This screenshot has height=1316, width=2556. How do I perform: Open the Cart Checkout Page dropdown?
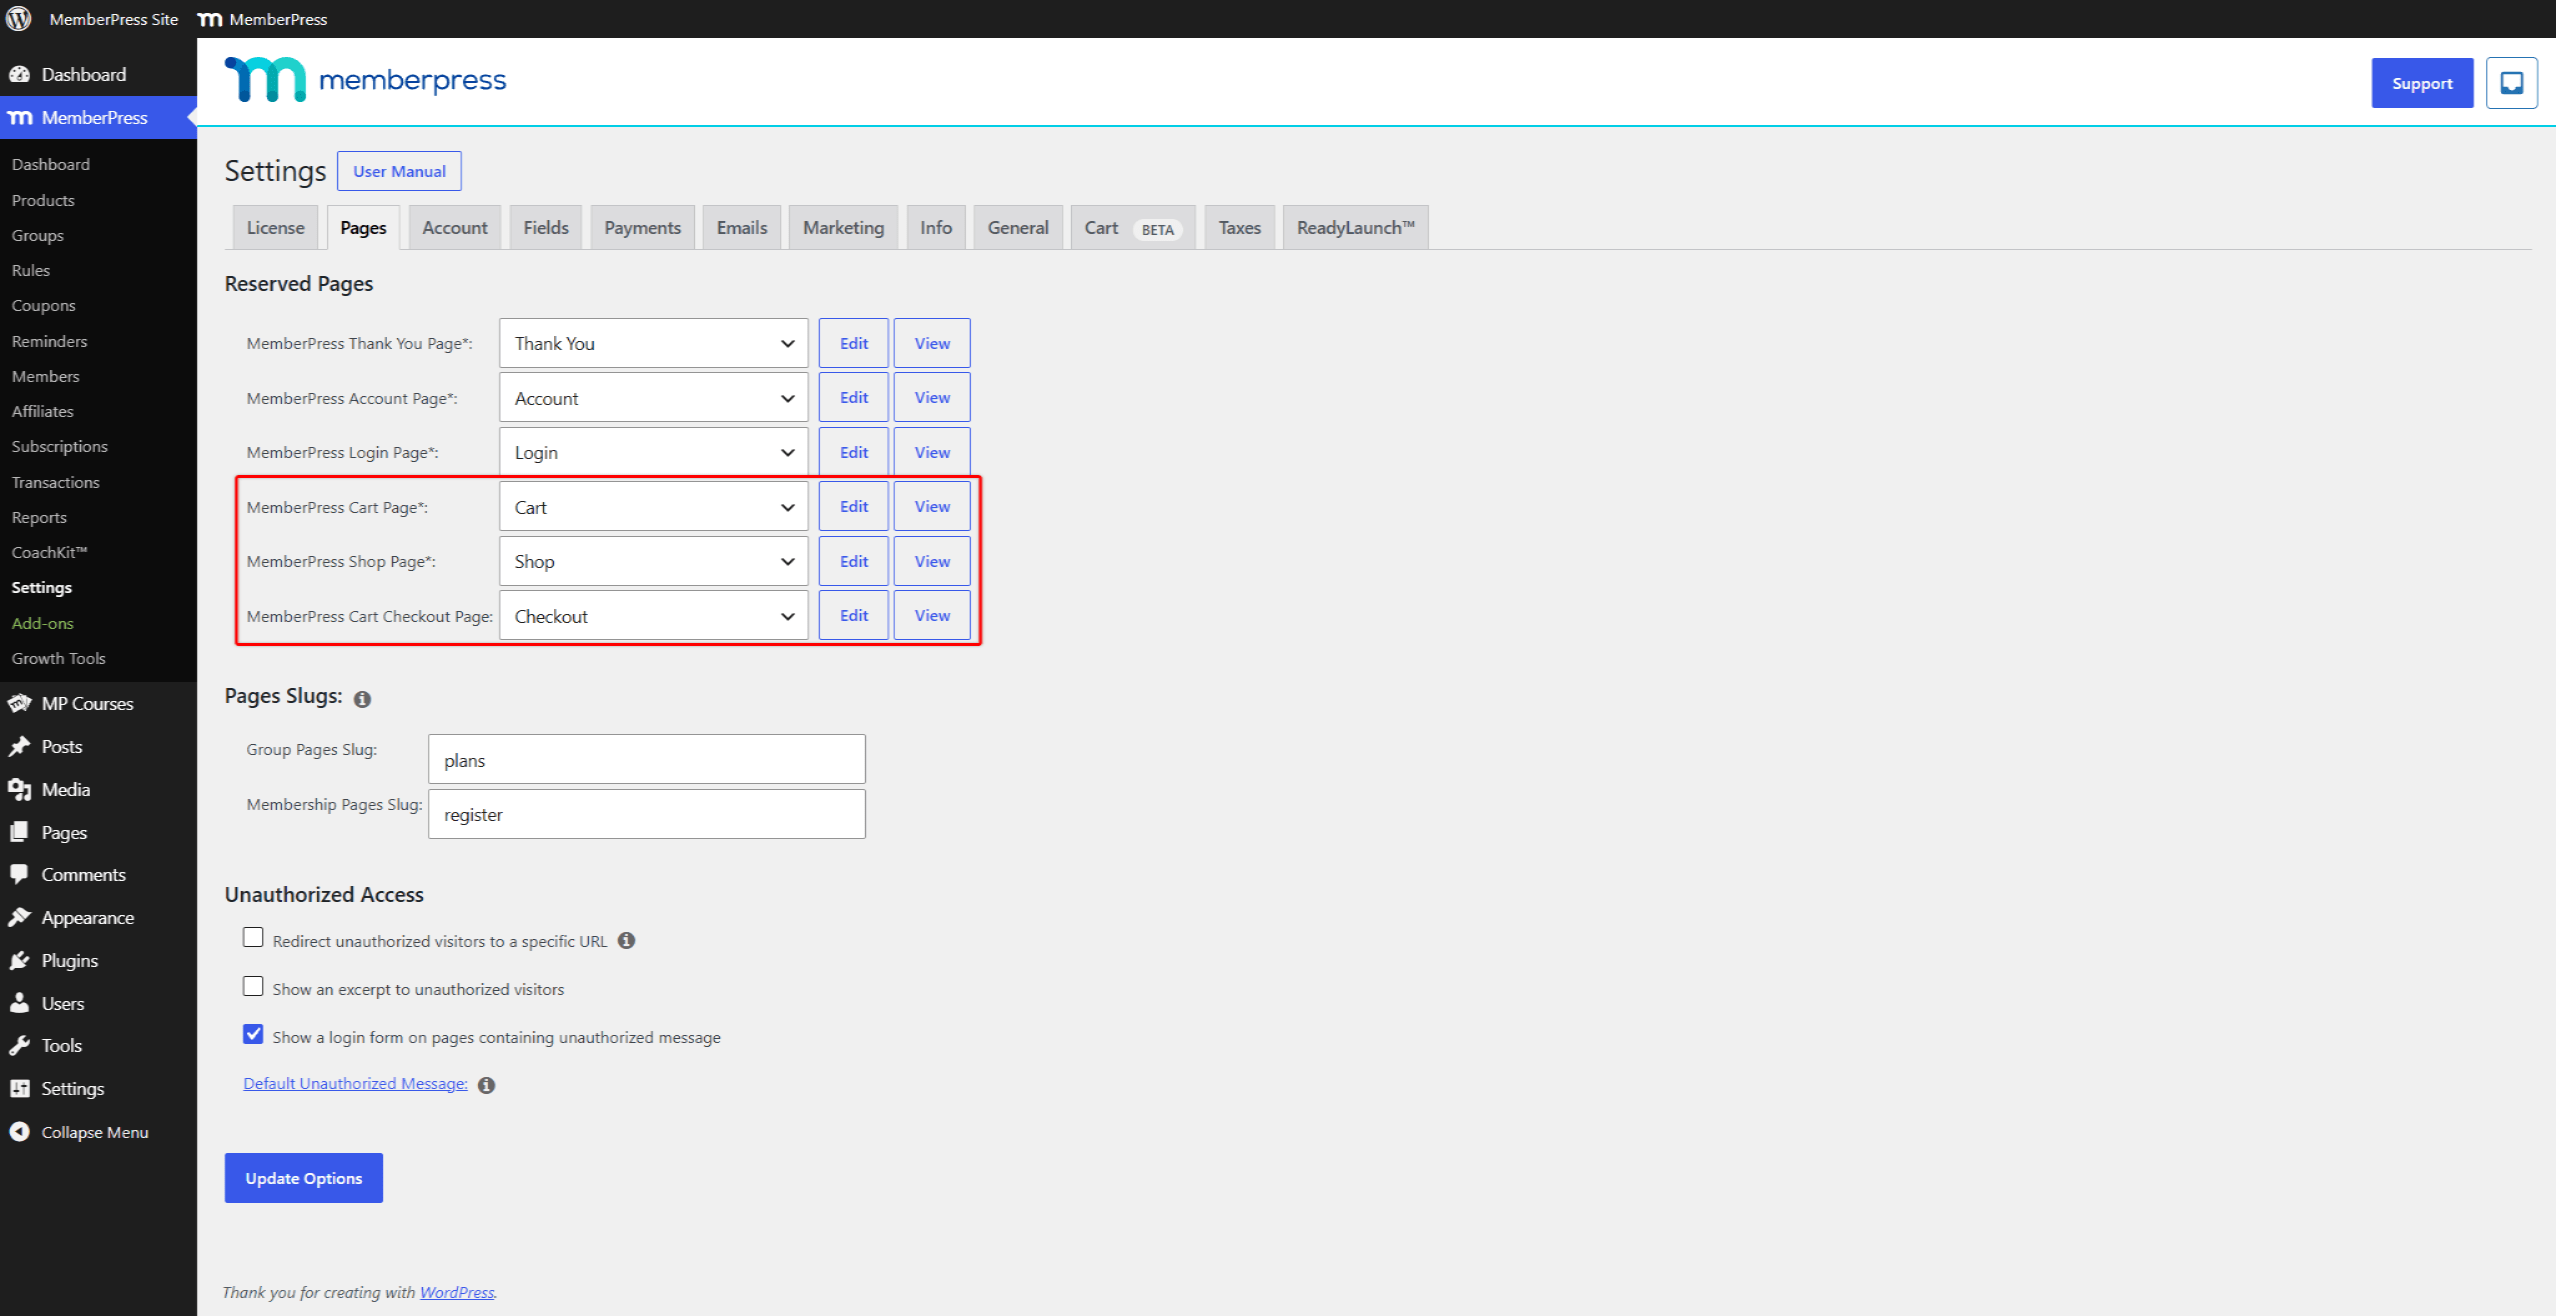[x=654, y=616]
